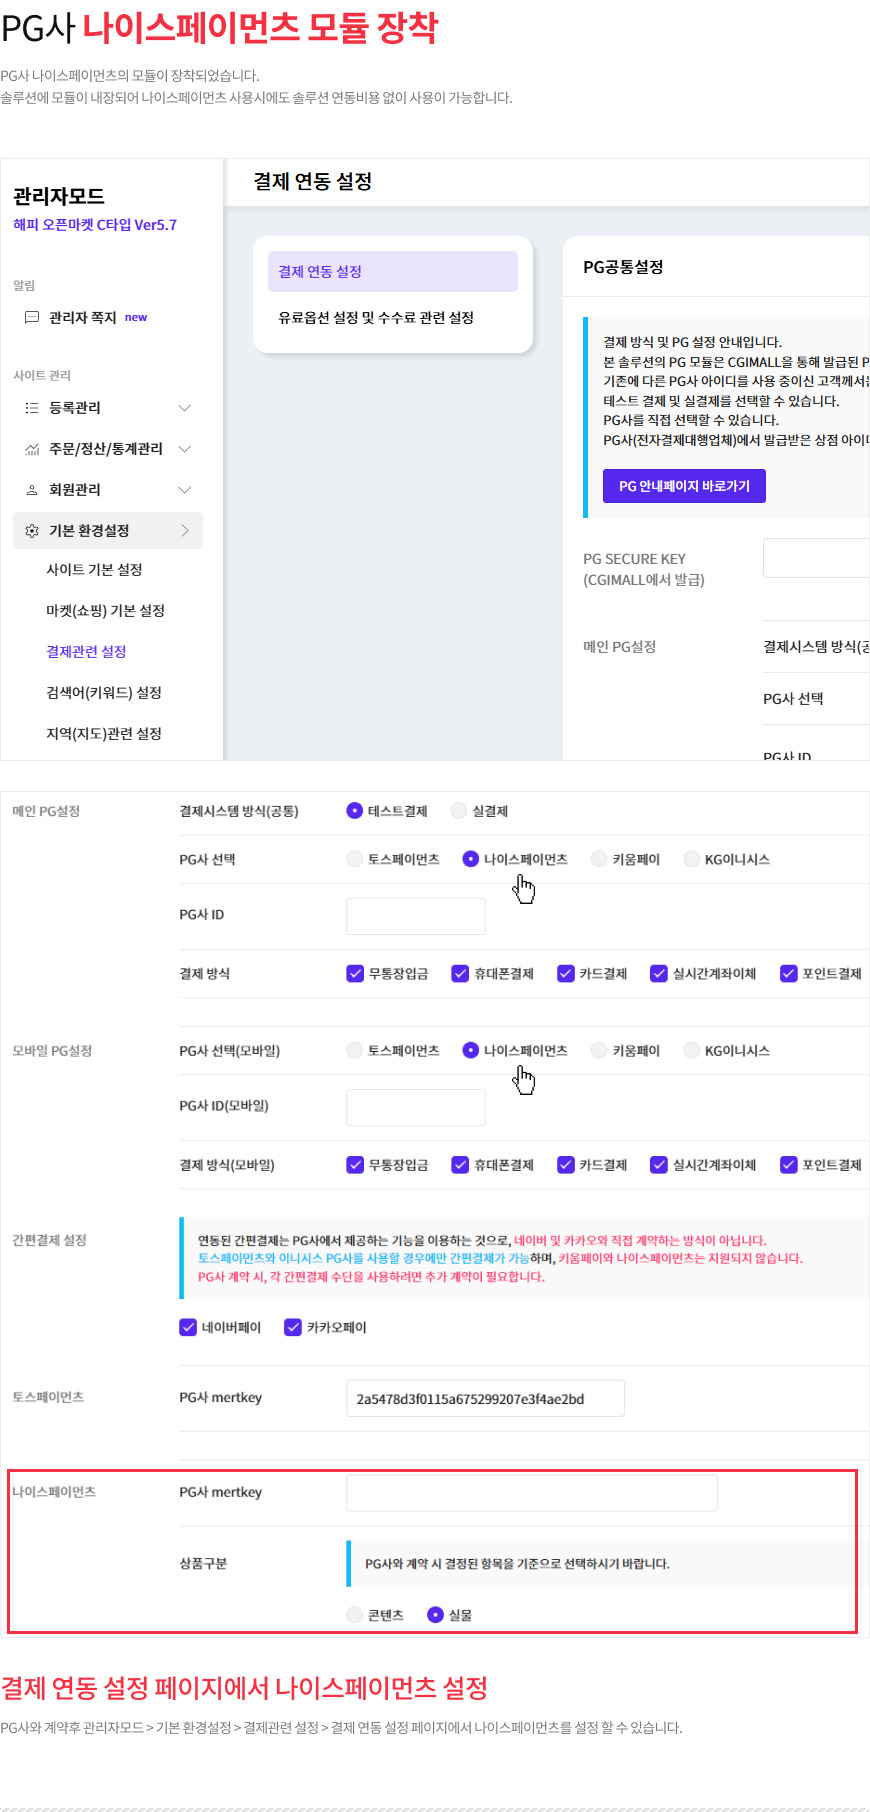Open 지역(지도)관련 설정 submenu
This screenshot has width=870, height=1812.
coord(104,734)
